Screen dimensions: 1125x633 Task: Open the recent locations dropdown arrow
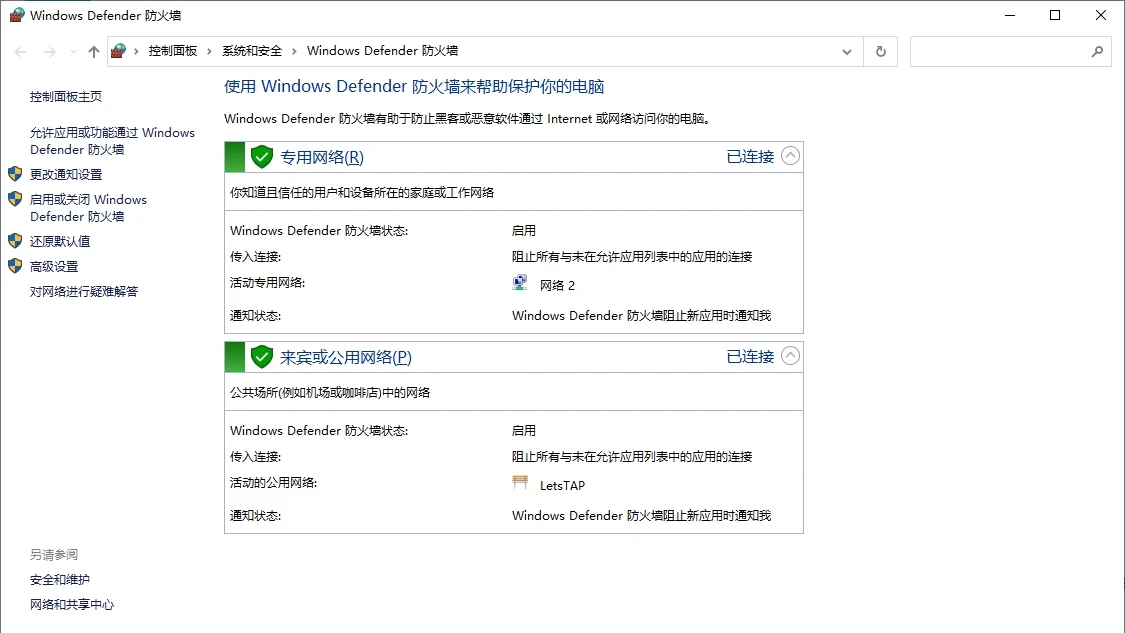pos(72,52)
